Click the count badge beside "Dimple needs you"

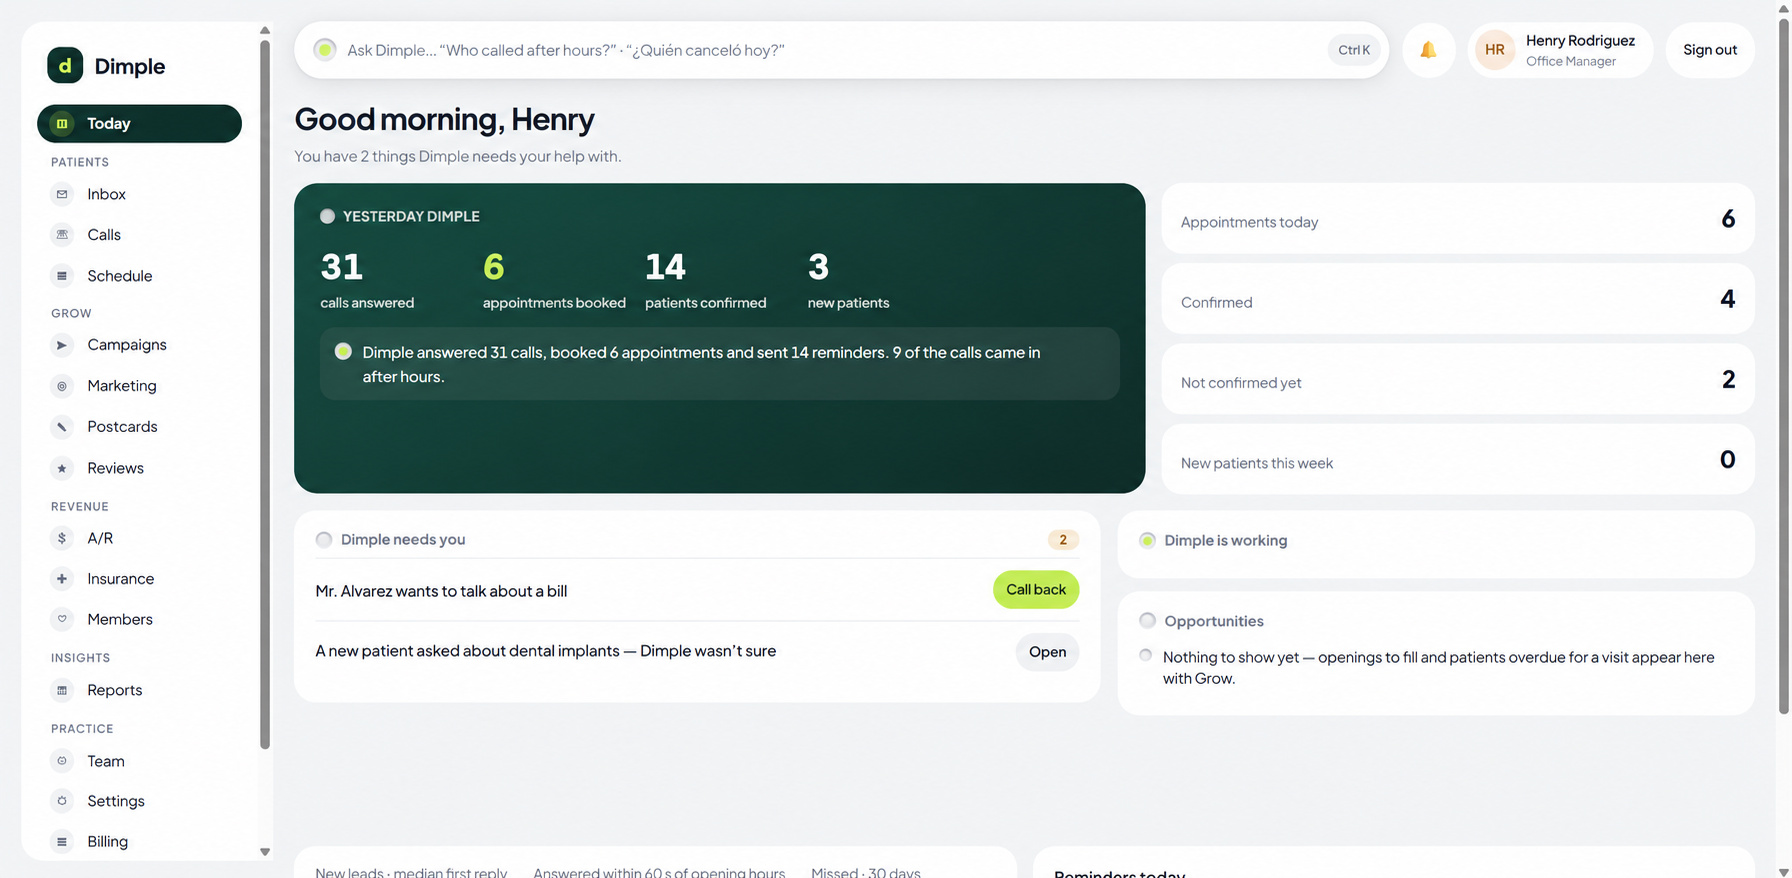[1063, 540]
